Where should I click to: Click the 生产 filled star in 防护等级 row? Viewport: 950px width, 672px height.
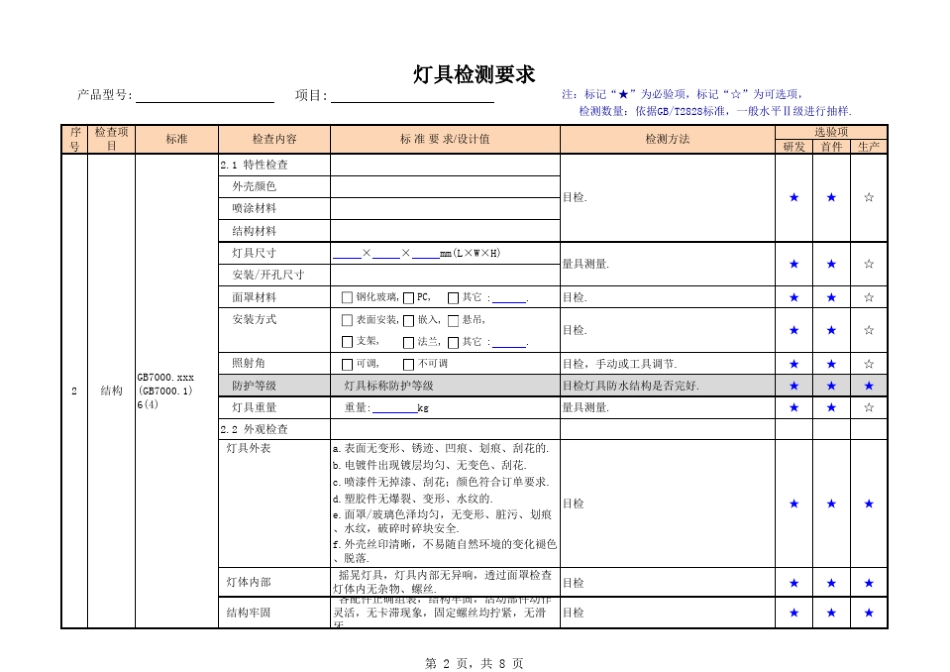click(x=869, y=386)
